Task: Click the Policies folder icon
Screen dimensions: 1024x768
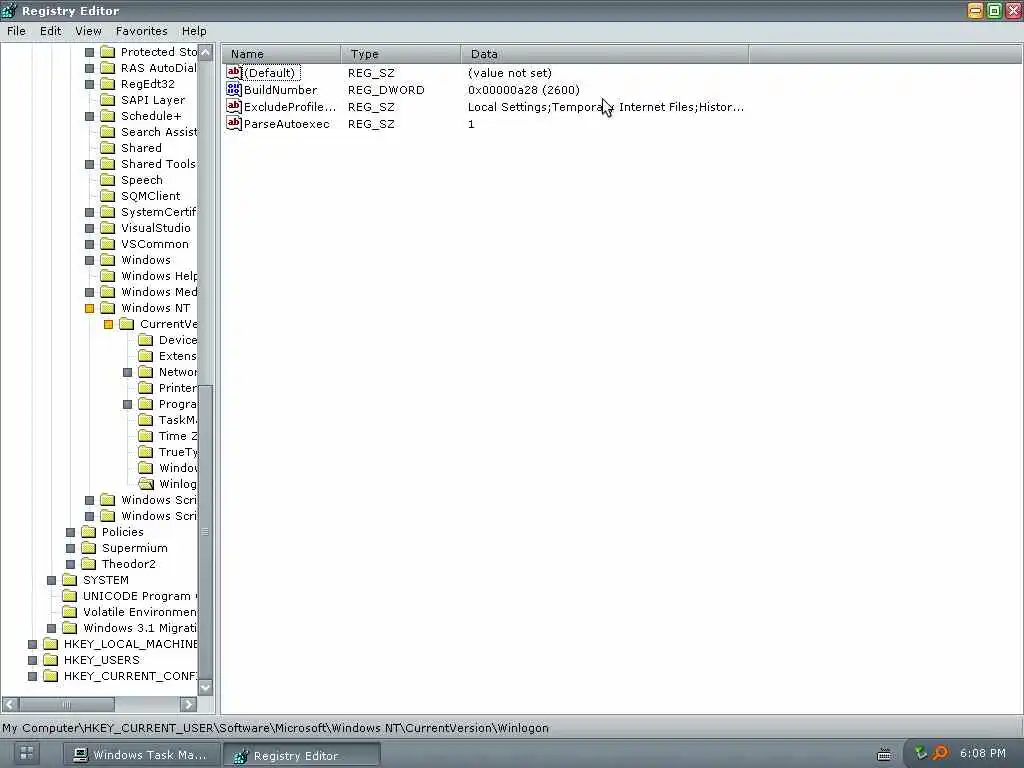Action: click(89, 532)
